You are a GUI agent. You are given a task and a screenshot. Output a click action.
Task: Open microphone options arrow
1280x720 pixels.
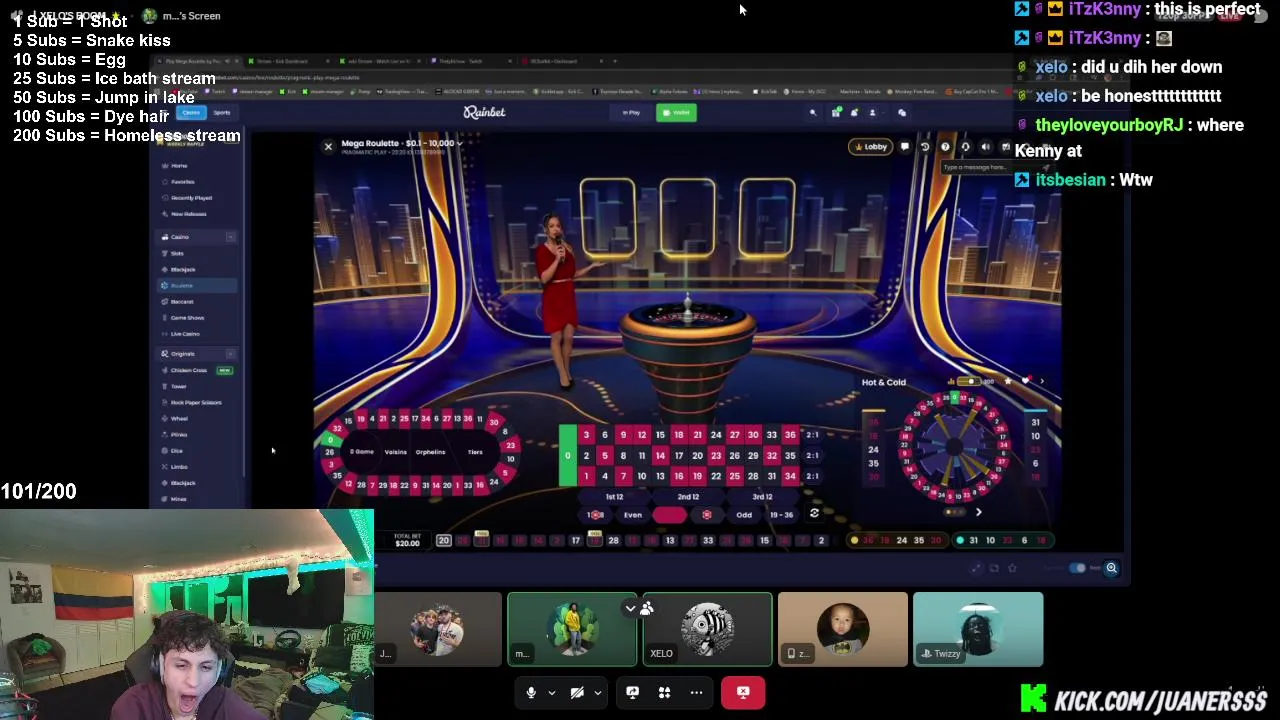551,693
